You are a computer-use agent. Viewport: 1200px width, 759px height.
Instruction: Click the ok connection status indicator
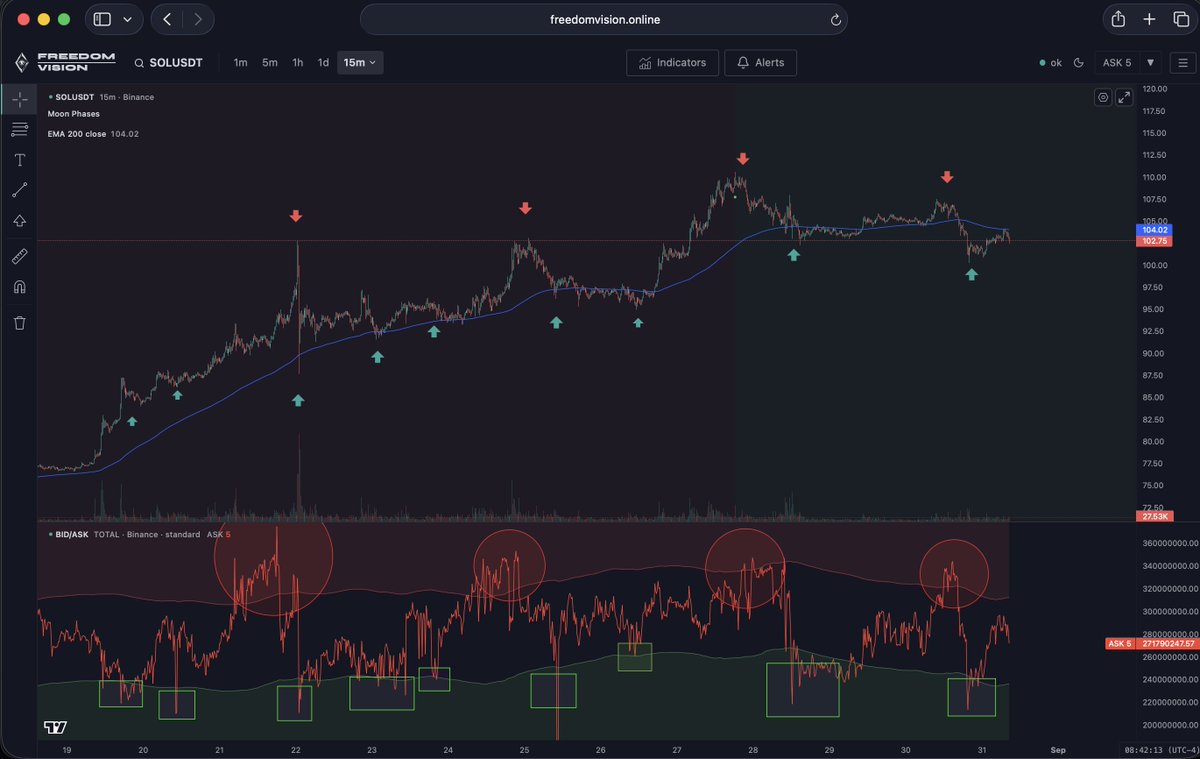[1051, 63]
